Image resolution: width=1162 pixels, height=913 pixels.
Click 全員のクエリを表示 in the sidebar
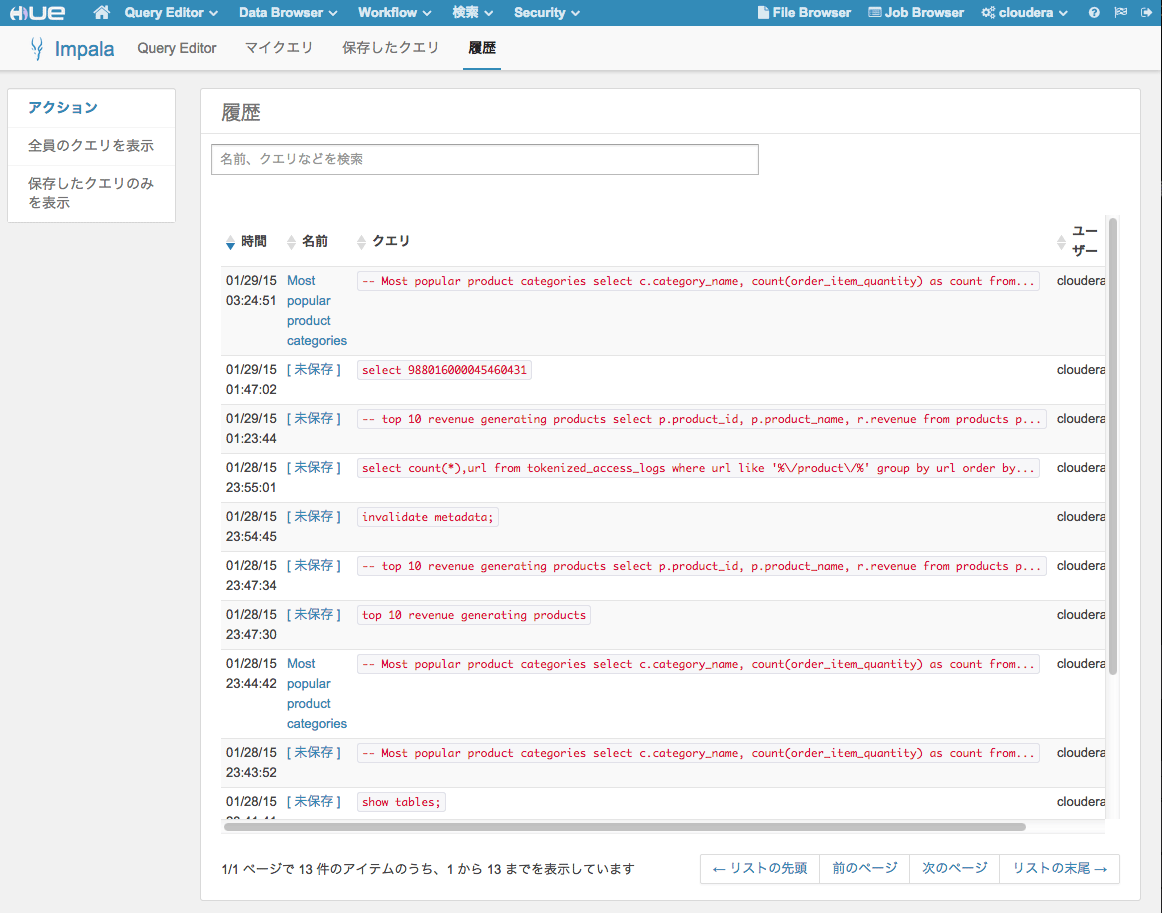pos(91,146)
